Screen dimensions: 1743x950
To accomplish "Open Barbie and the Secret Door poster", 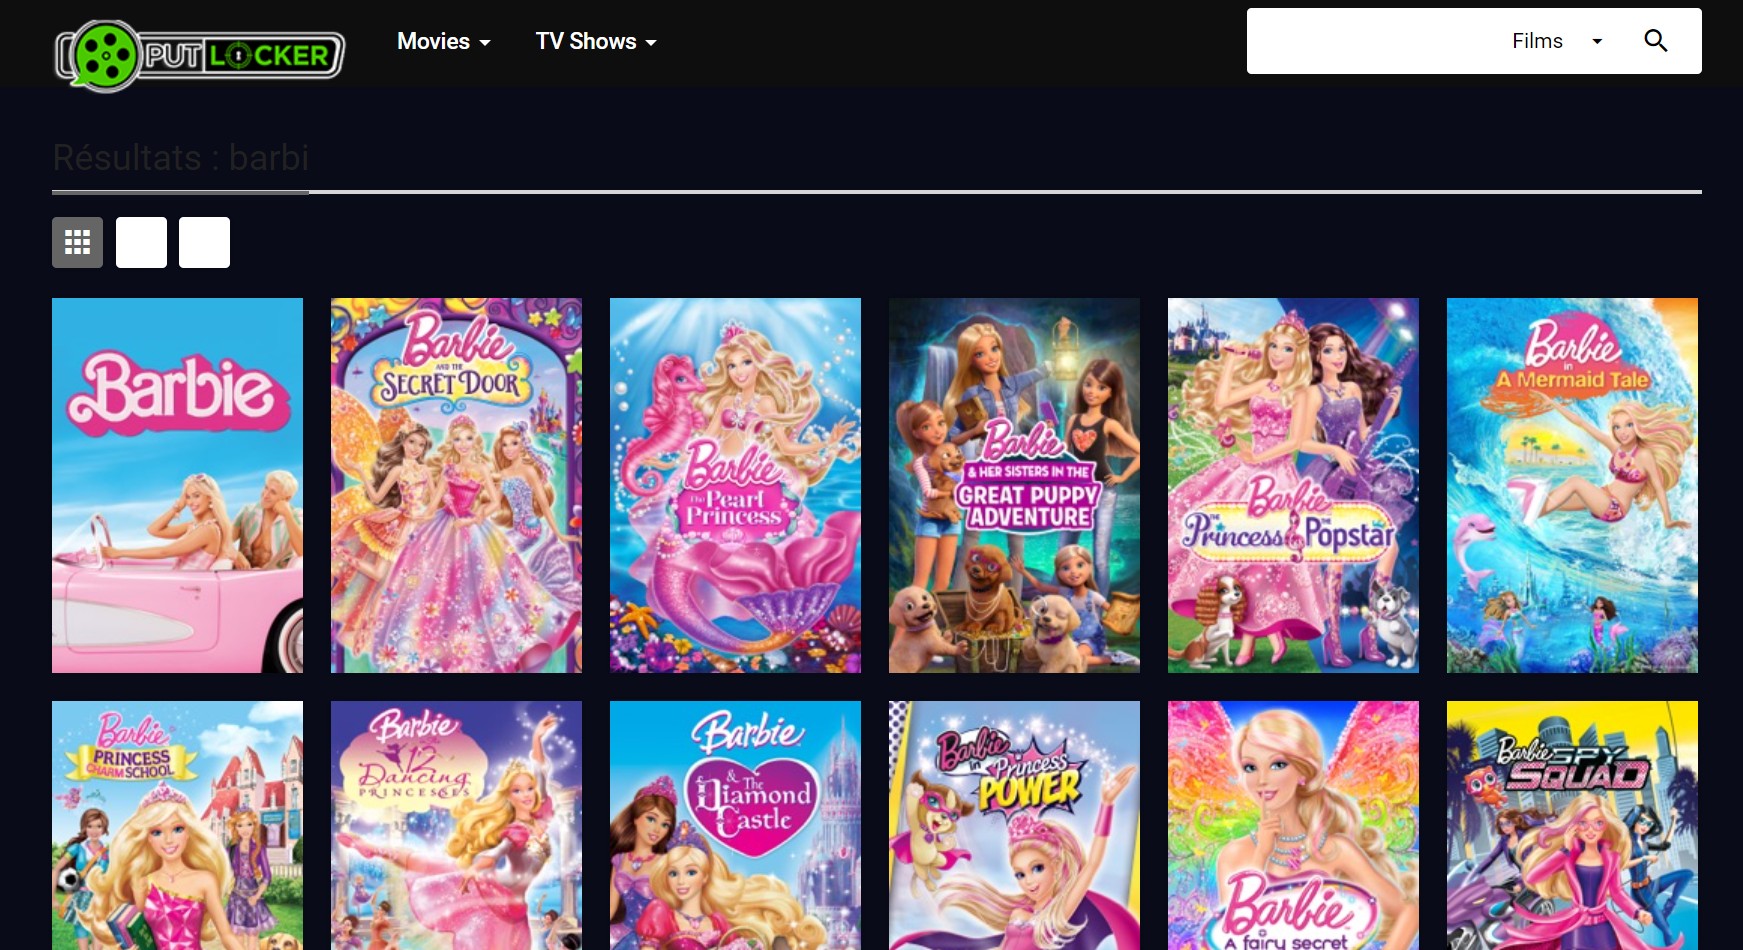I will click(x=456, y=485).
